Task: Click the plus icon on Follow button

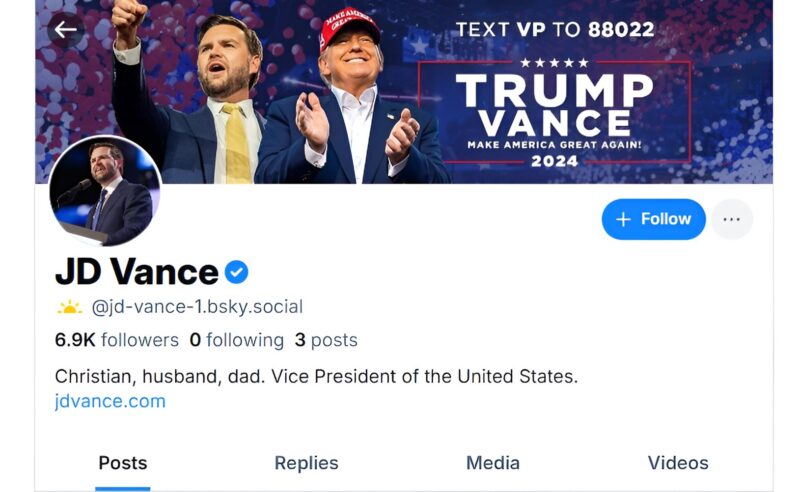Action: click(x=623, y=219)
